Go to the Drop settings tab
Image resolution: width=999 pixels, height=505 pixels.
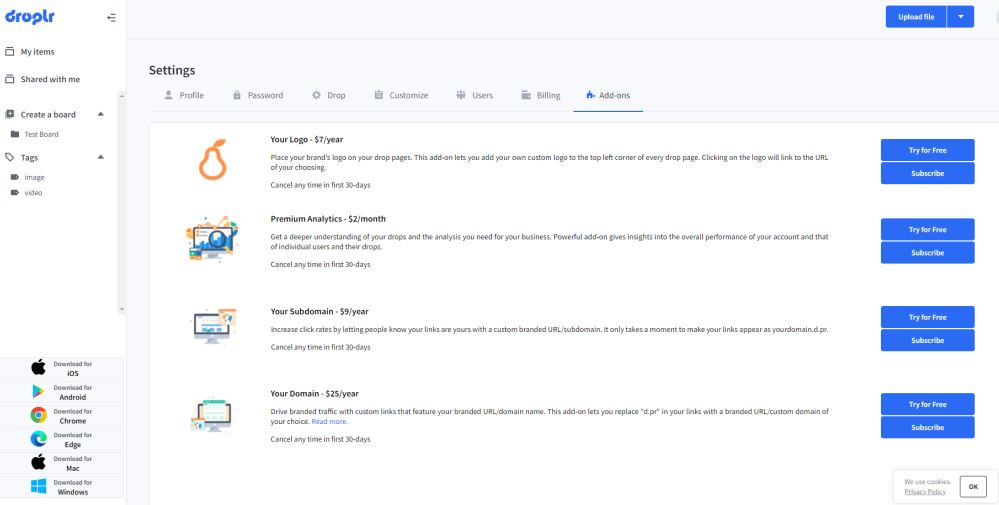point(329,95)
